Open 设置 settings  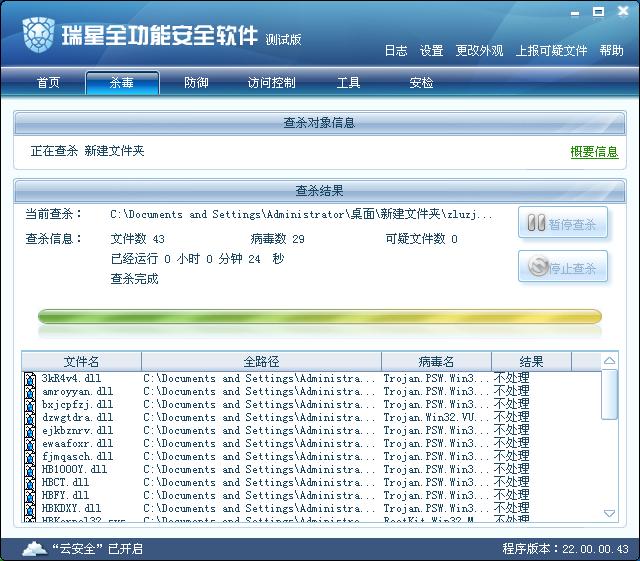[x=431, y=51]
